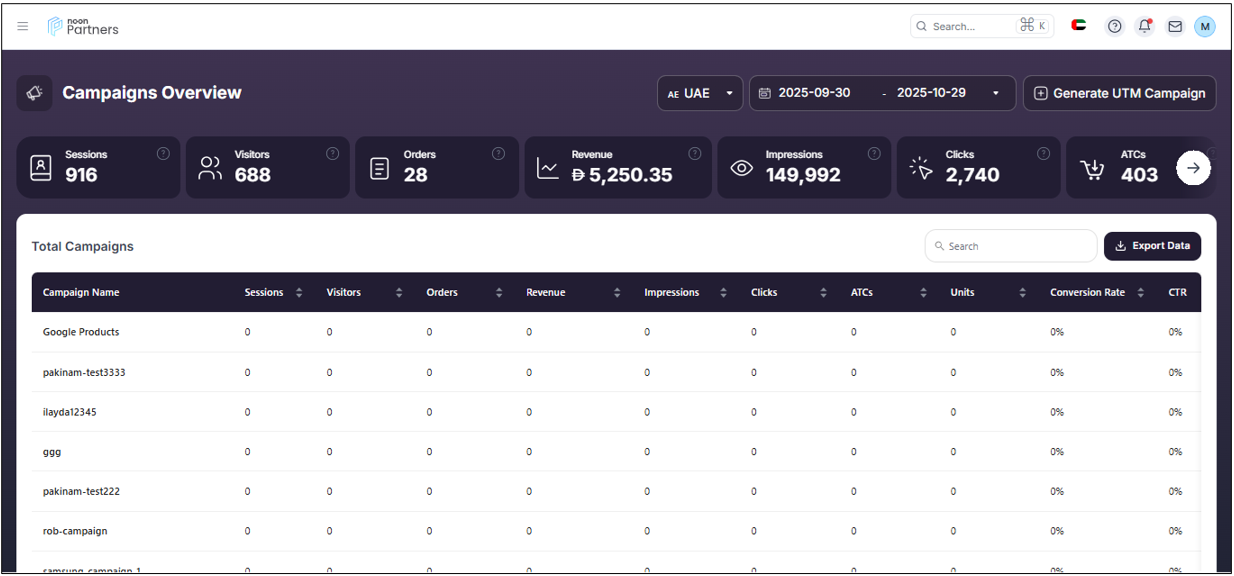Click the Revenue card info icon

coord(695,154)
